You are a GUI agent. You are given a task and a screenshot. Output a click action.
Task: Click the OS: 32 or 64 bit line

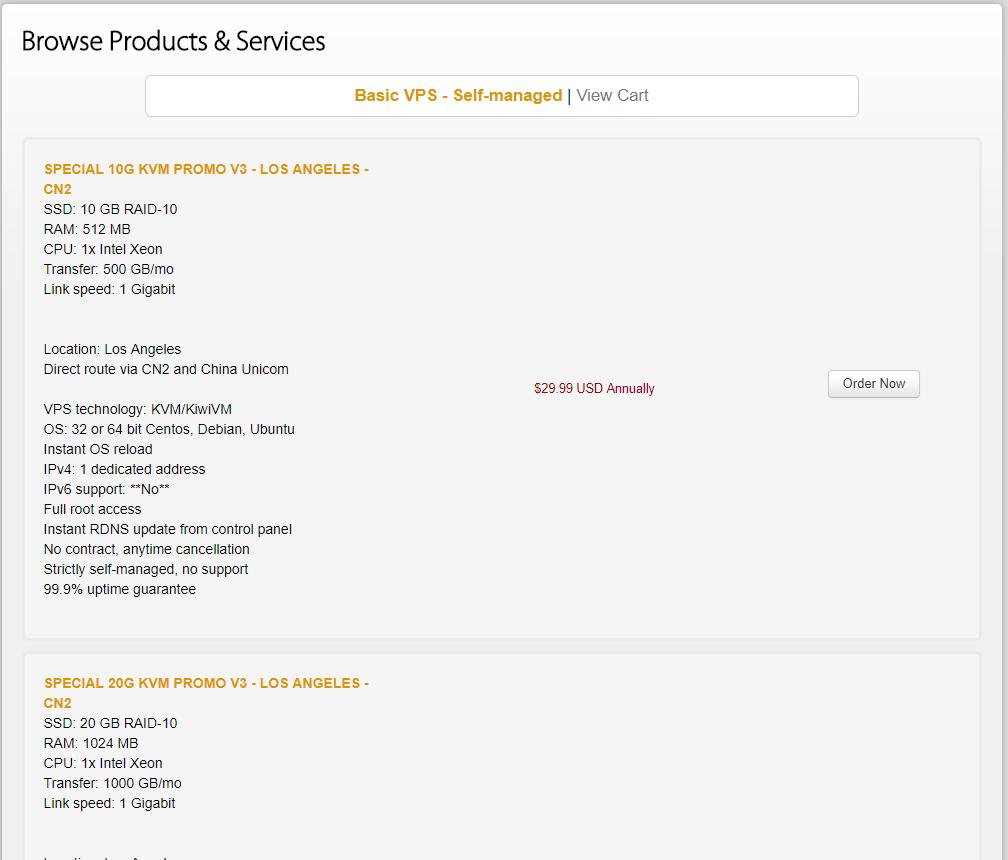point(169,430)
